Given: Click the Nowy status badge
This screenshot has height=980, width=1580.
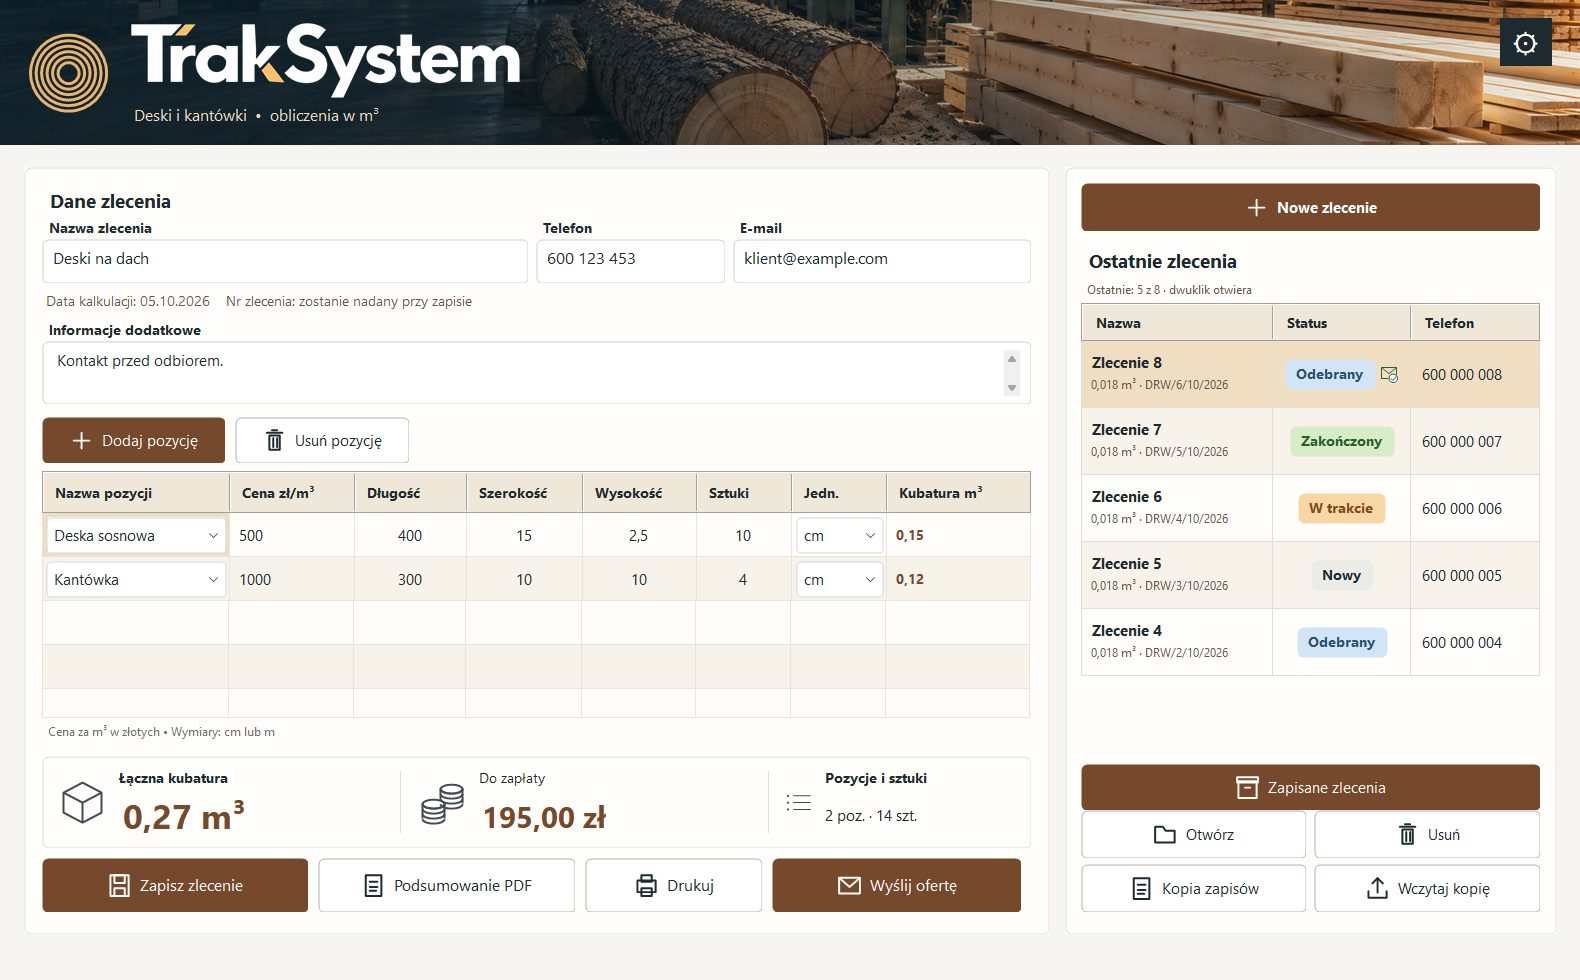Looking at the screenshot, I should click(1341, 575).
